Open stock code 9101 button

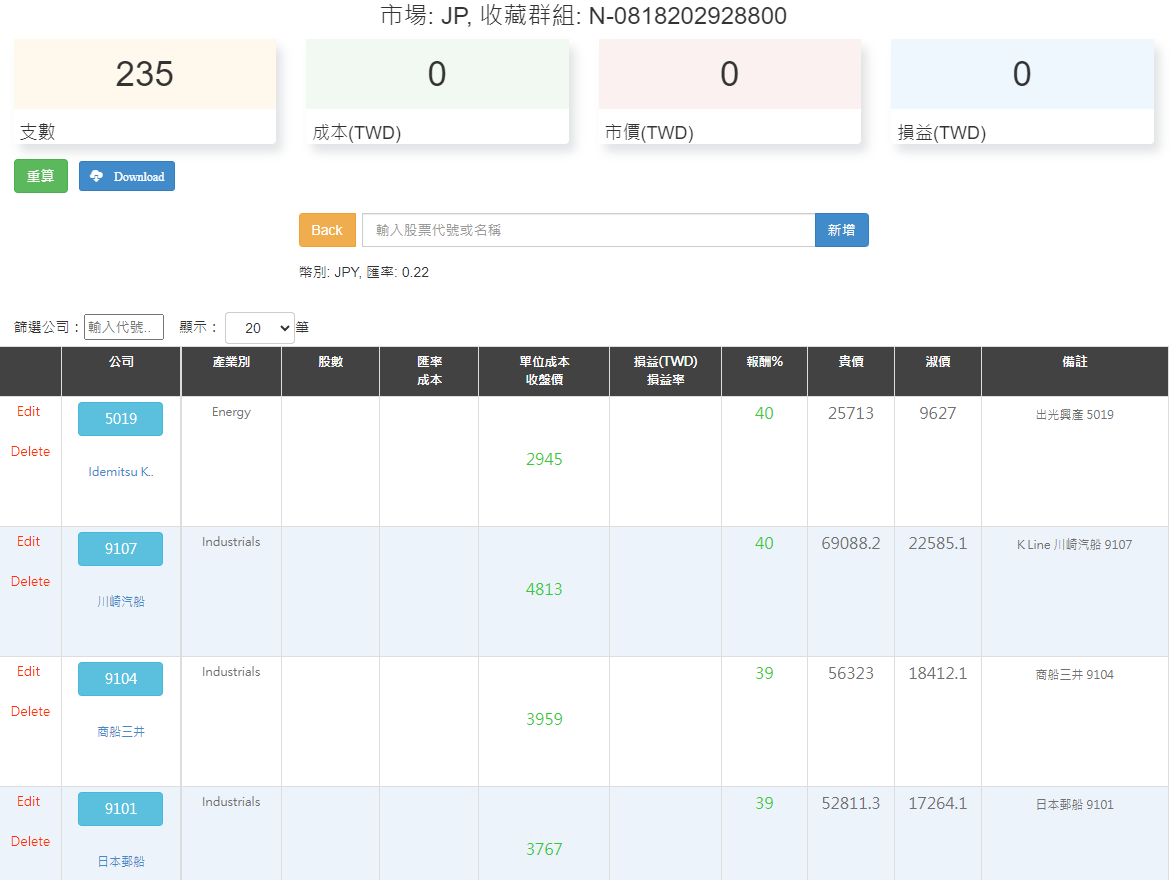tap(120, 809)
